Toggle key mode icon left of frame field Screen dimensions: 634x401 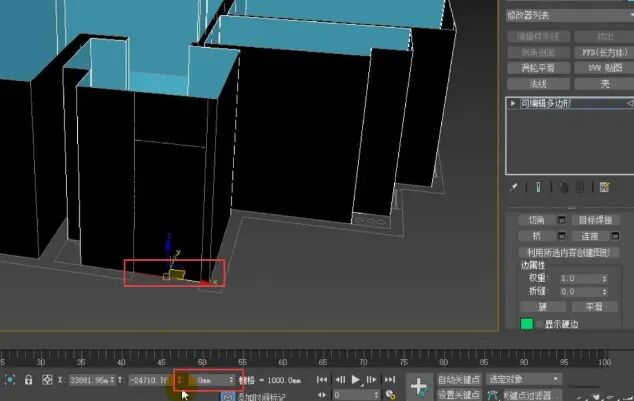[x=322, y=395]
